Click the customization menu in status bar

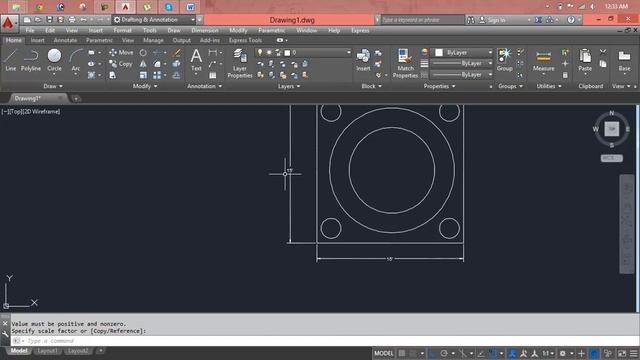click(633, 353)
